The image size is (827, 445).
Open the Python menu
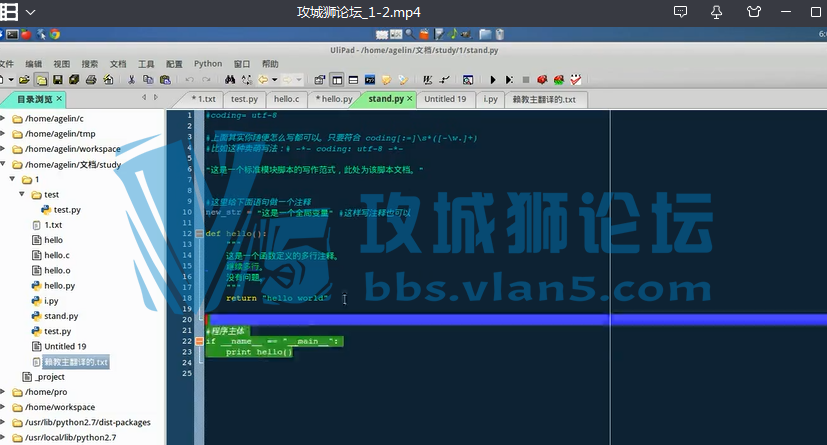coord(208,64)
